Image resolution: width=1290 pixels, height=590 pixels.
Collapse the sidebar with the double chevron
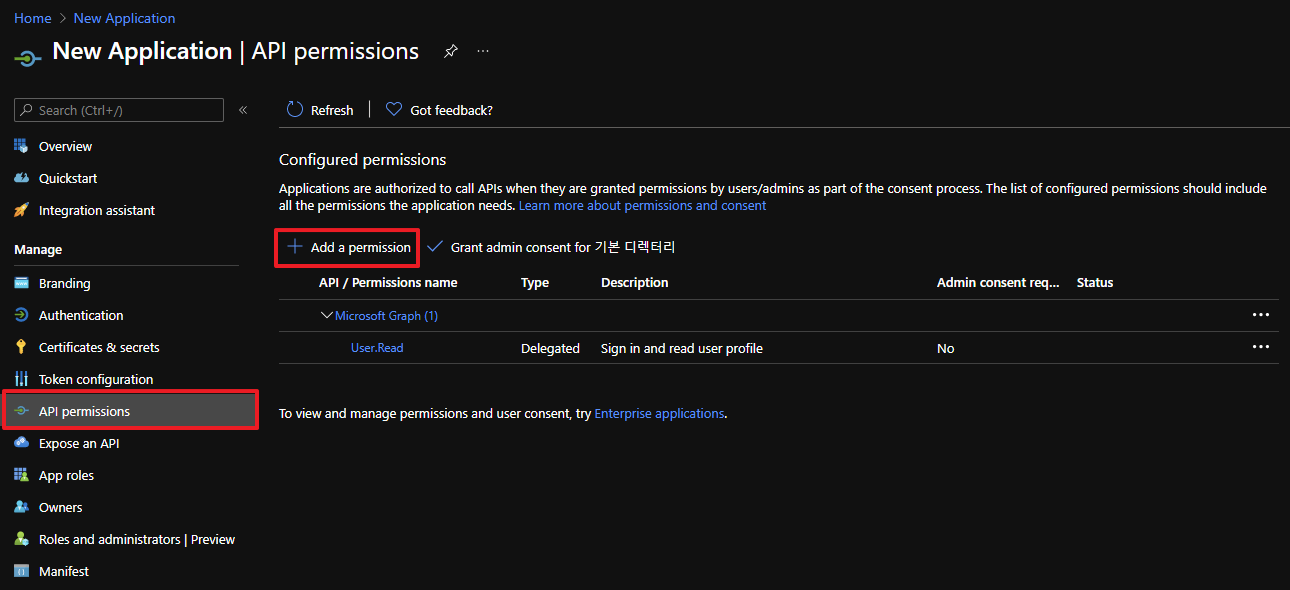click(x=243, y=110)
